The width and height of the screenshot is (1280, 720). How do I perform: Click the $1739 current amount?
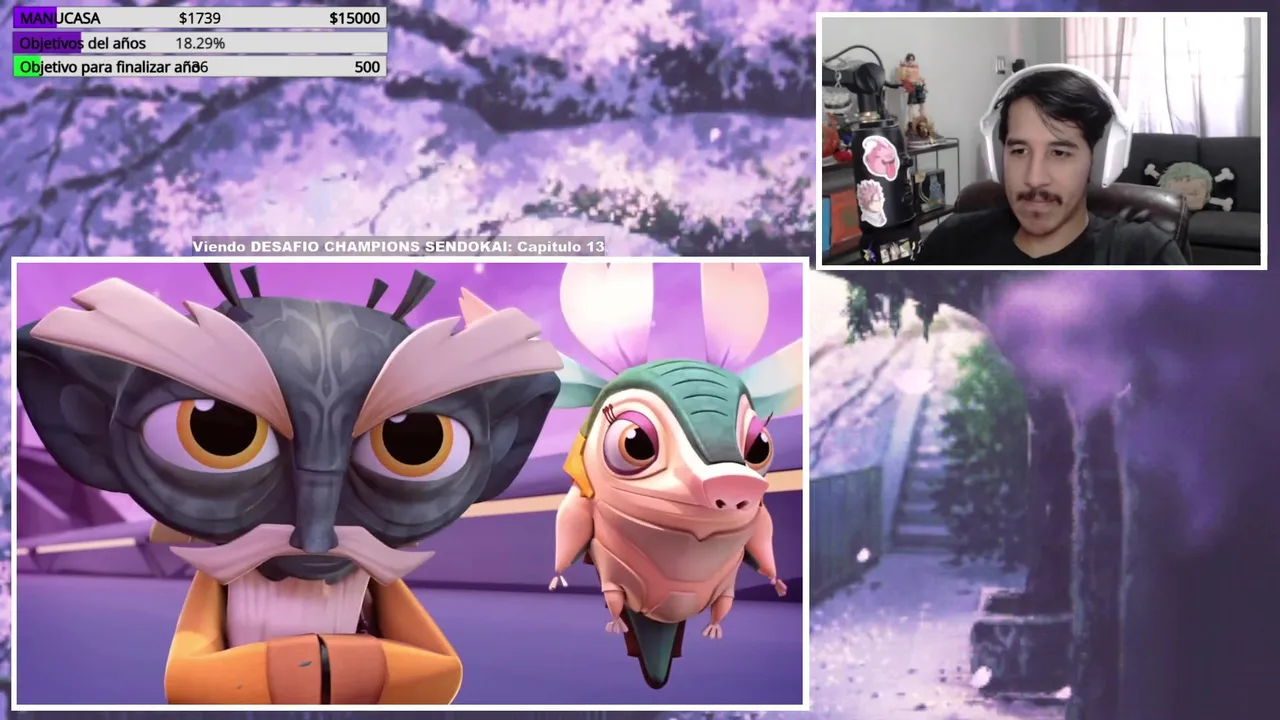pyautogui.click(x=200, y=18)
